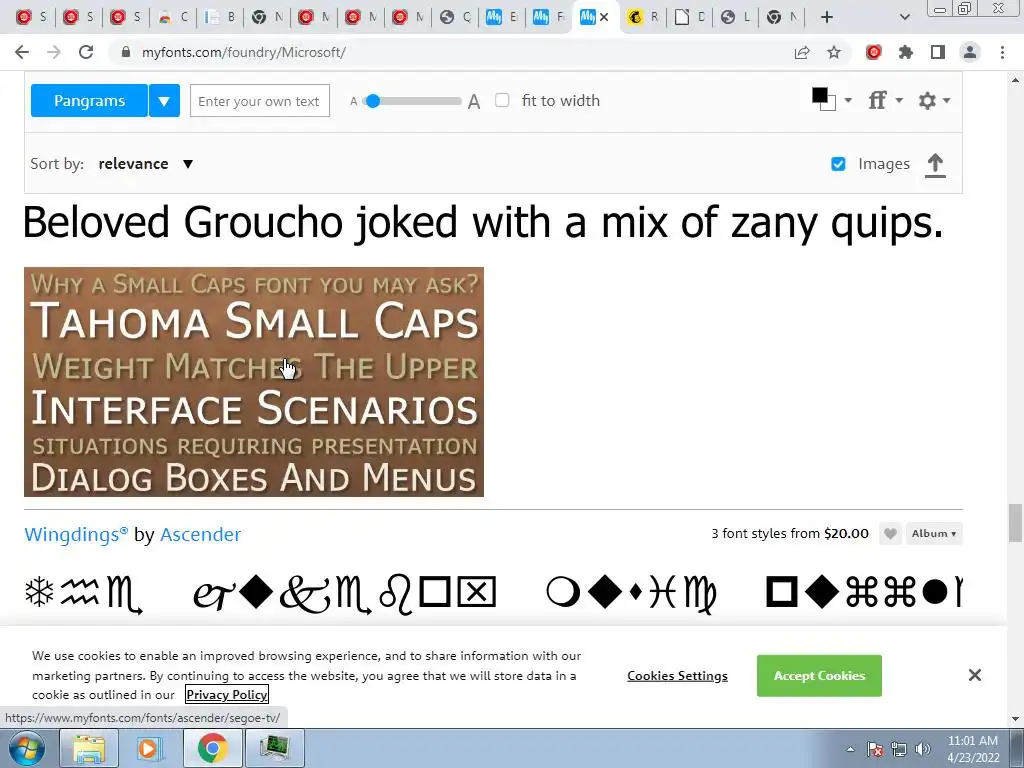Open the Windows Start menu
This screenshot has width=1024, height=768.
[x=26, y=748]
